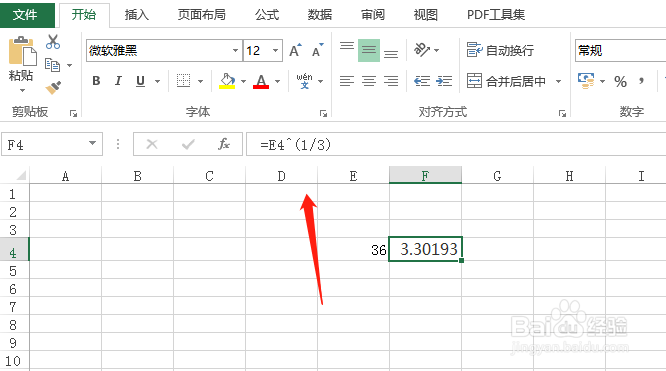666x371 pixels.
Task: Switch to the 视图 tab
Action: [x=426, y=15]
